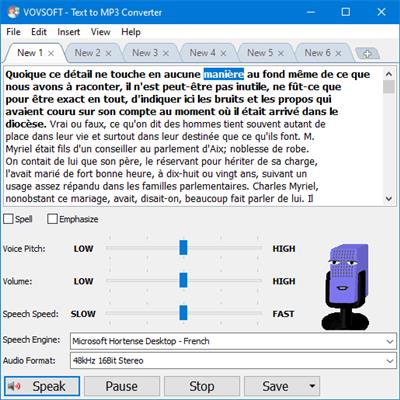Enable the Spell checkbox

pyautogui.click(x=8, y=219)
